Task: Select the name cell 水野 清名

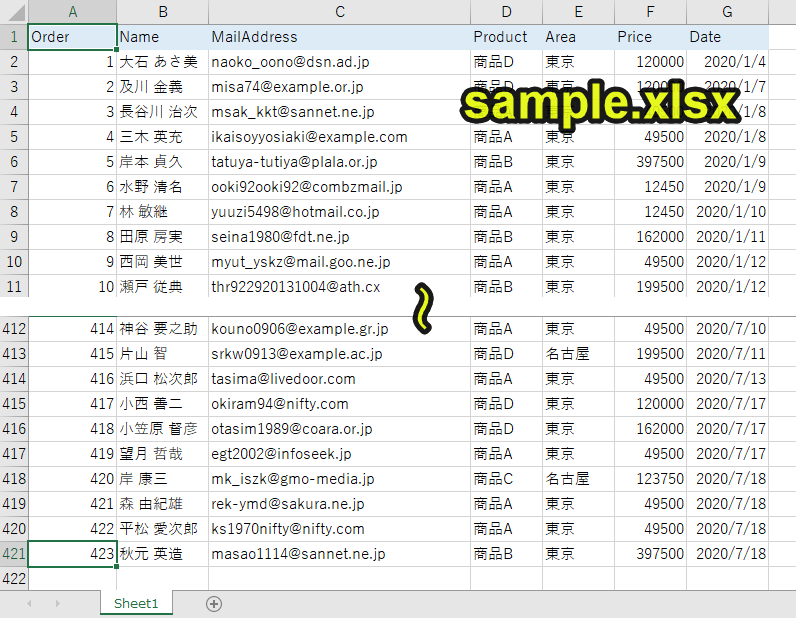Action: [x=162, y=187]
